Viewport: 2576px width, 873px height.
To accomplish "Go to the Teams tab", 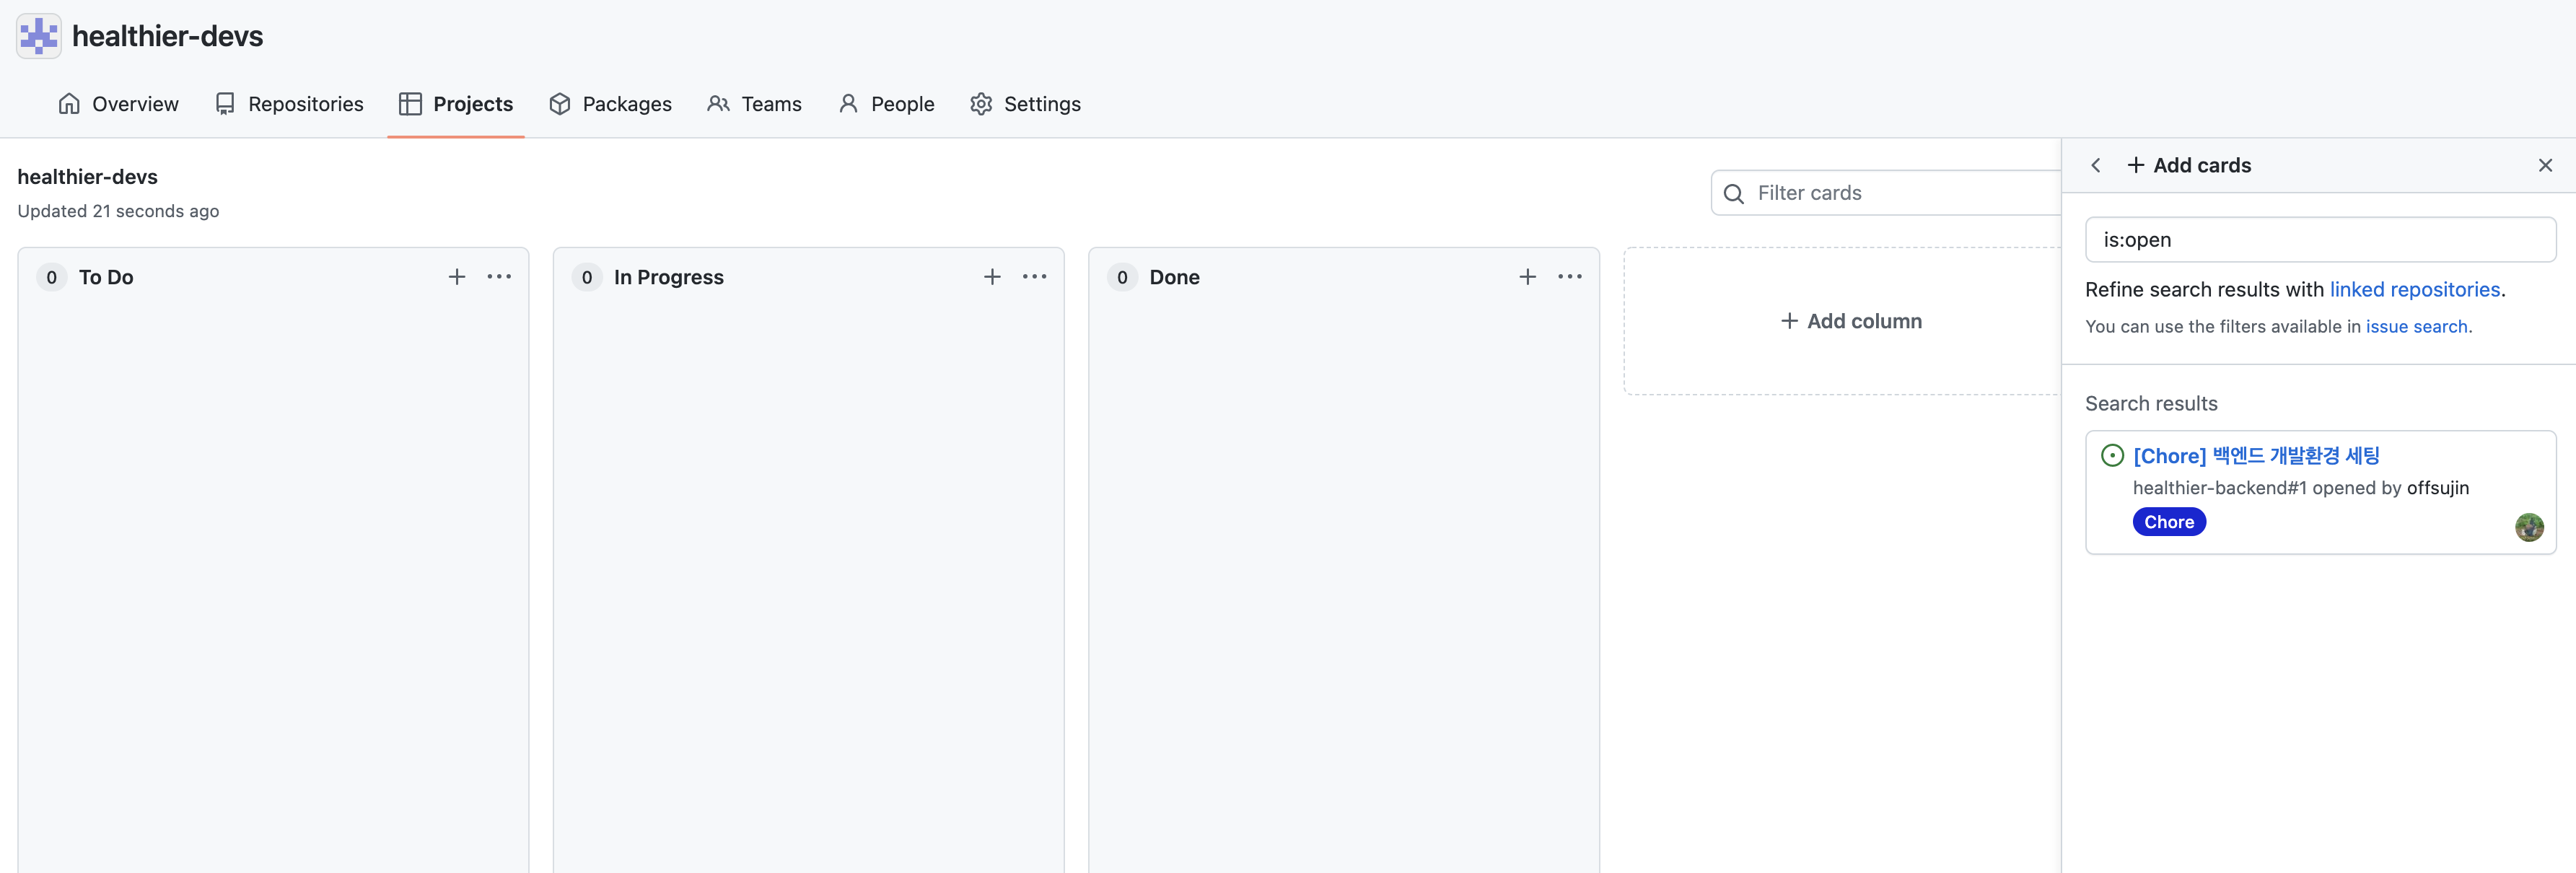I will click(x=754, y=104).
